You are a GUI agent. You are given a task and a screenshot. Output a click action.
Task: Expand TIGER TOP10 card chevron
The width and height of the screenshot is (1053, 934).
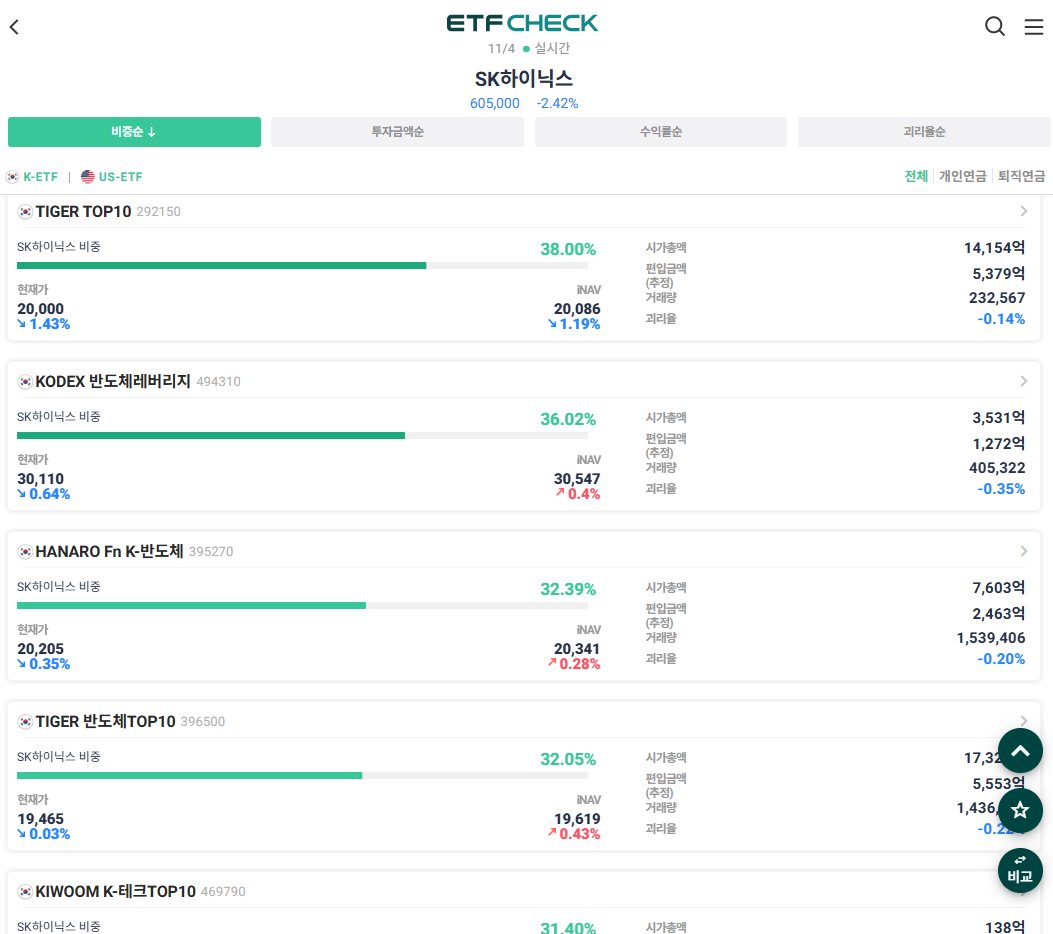point(1023,211)
